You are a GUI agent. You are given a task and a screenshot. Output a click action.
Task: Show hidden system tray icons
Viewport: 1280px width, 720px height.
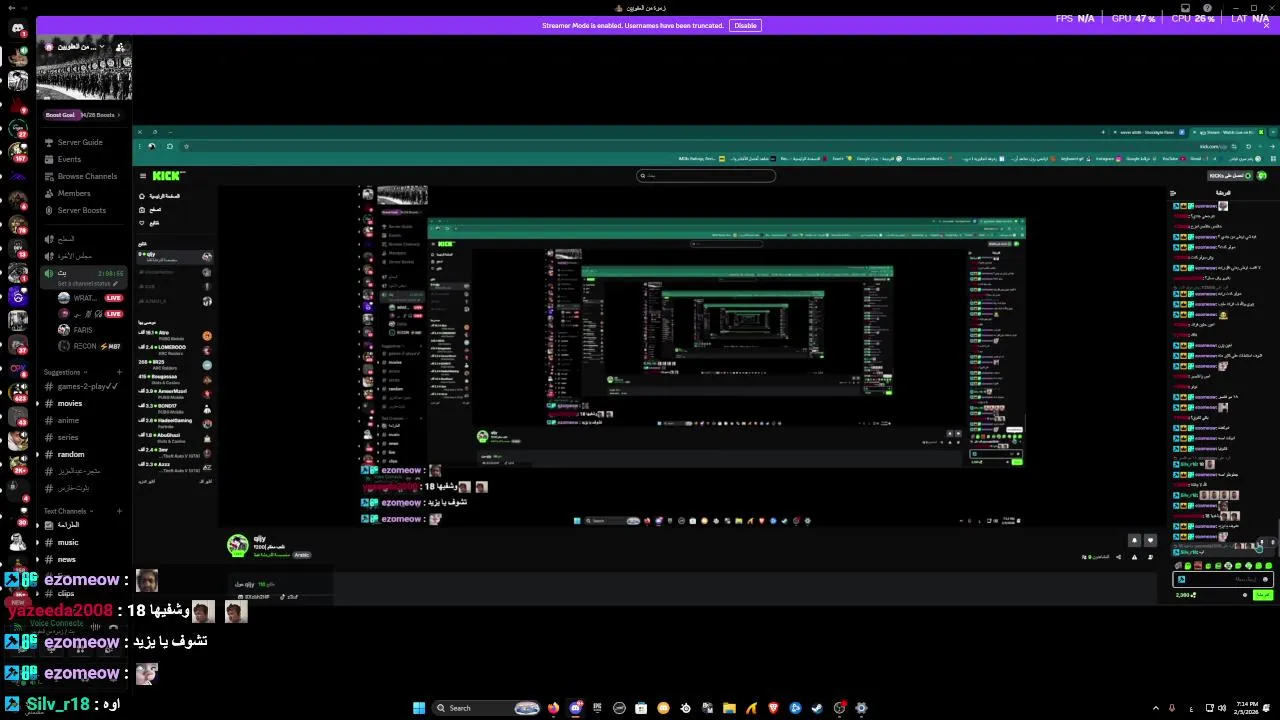(x=1156, y=708)
